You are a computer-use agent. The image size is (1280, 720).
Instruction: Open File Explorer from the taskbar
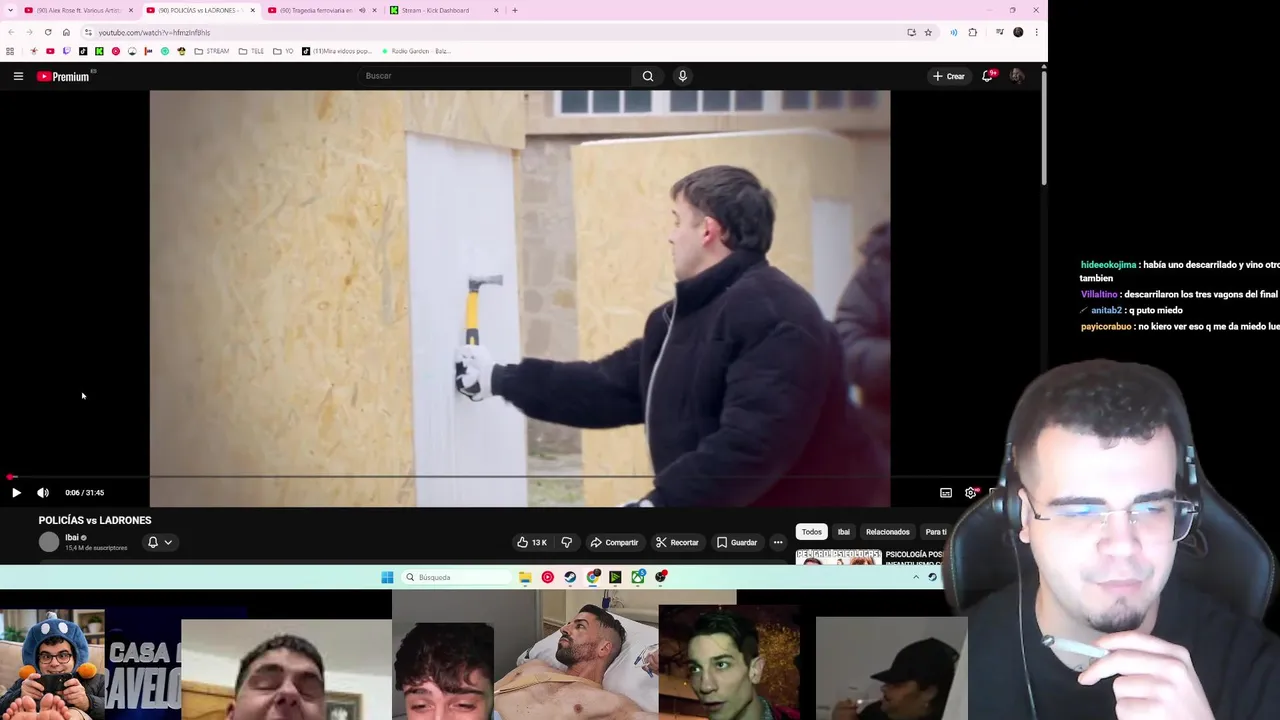click(525, 577)
